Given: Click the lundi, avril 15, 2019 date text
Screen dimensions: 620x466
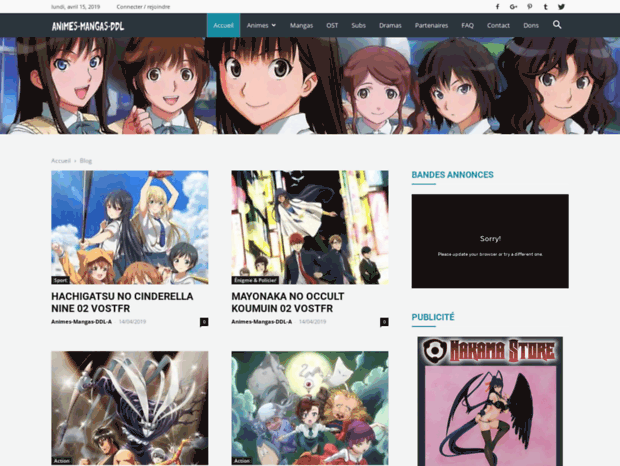Looking at the screenshot, I should (x=76, y=7).
